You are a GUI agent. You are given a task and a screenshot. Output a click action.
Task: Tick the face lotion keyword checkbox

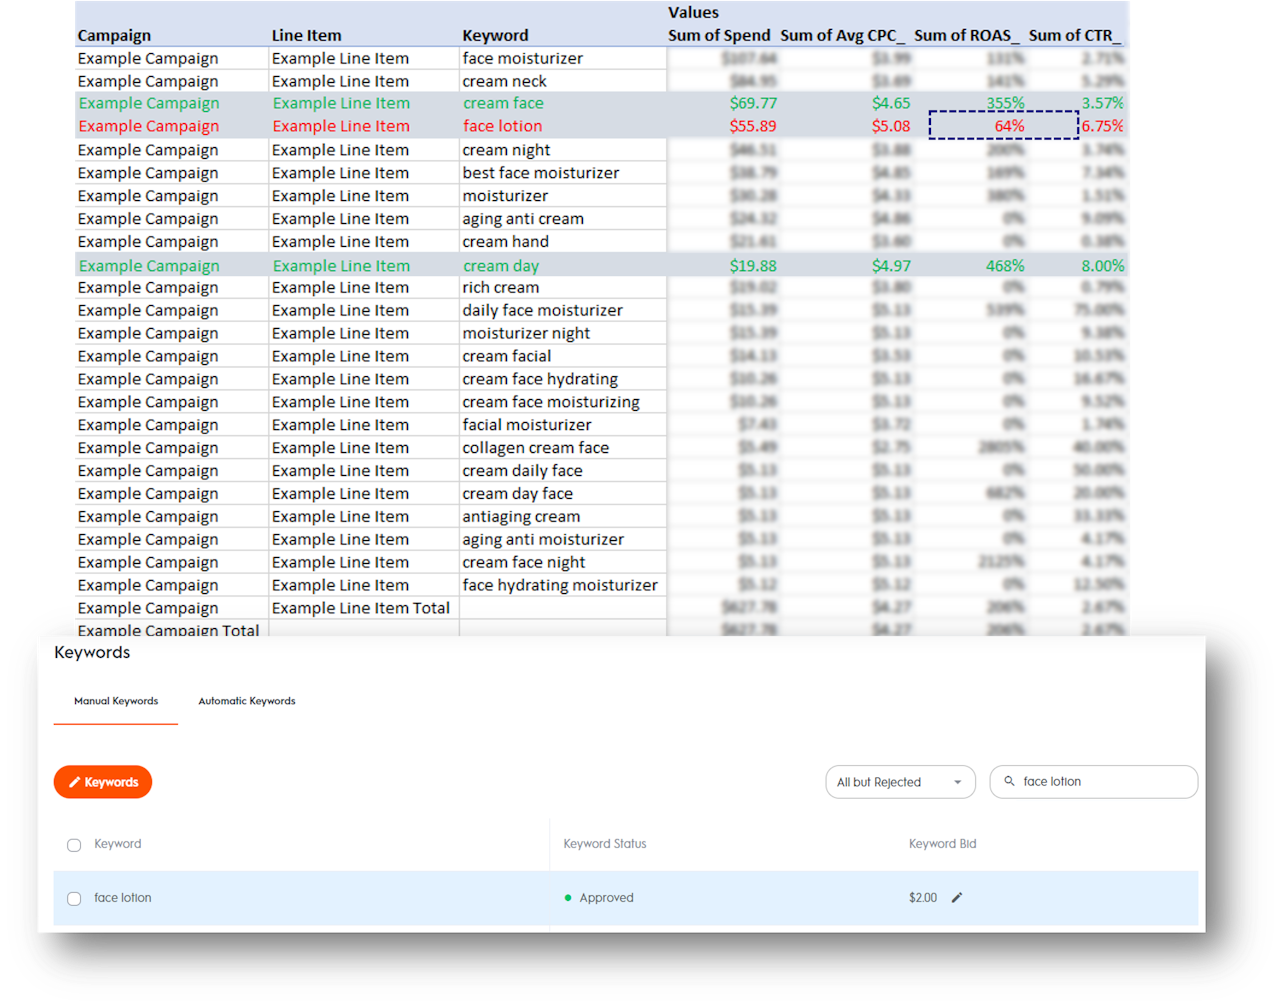[x=74, y=899]
